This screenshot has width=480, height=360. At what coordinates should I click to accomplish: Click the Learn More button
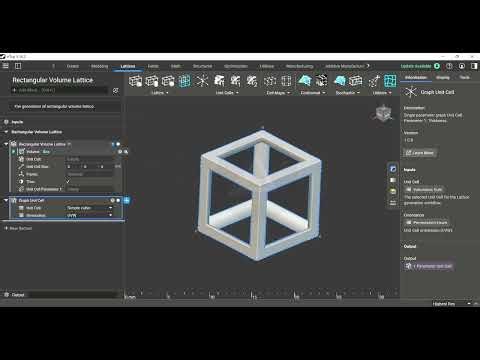[420, 153]
